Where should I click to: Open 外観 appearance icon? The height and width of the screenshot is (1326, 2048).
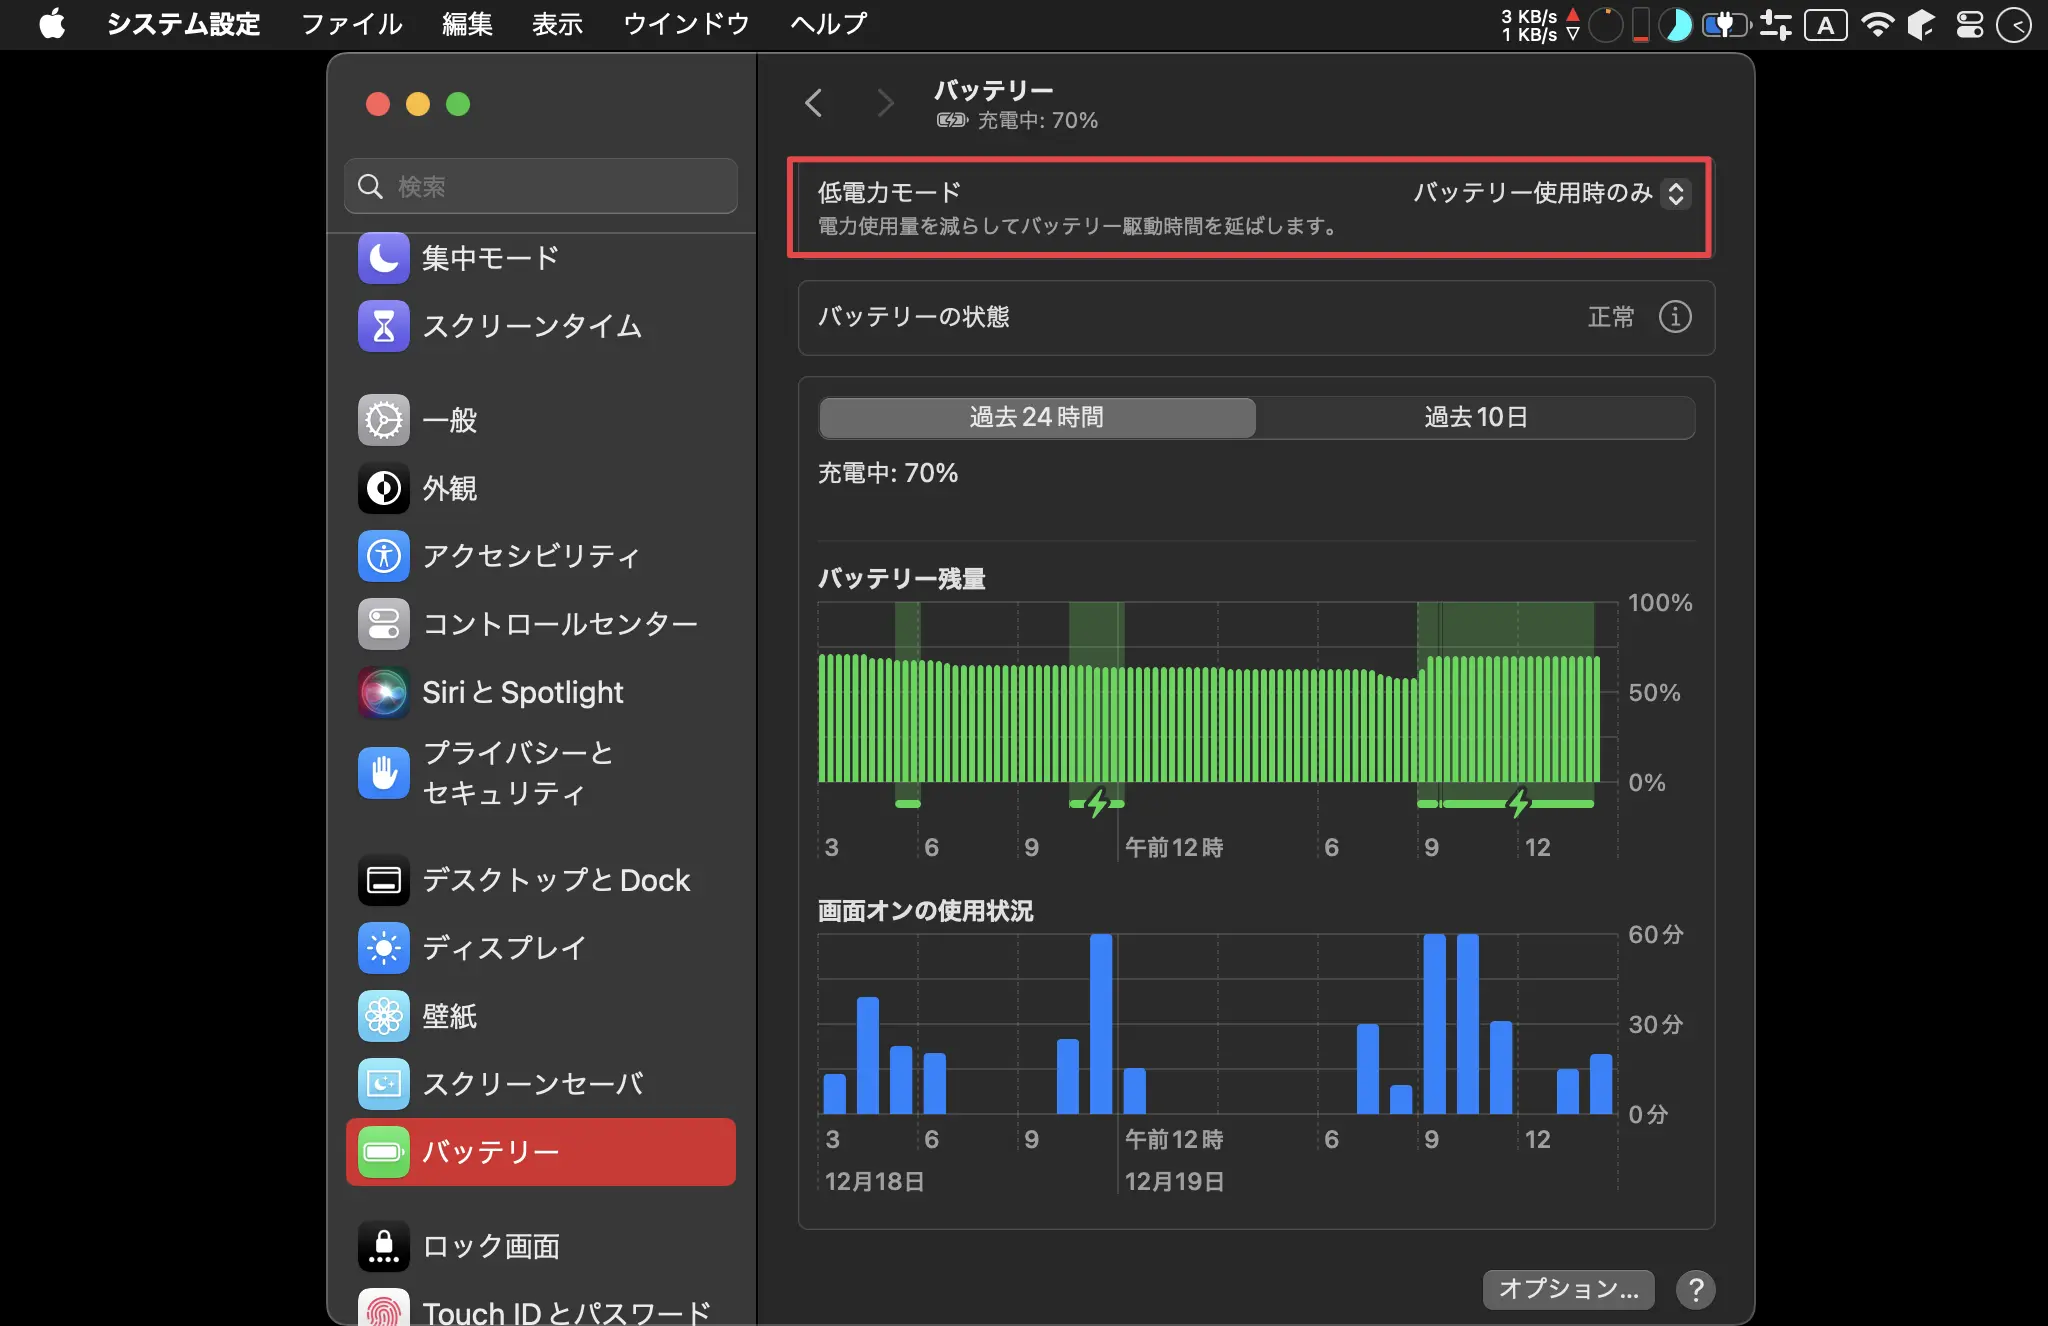[x=384, y=488]
